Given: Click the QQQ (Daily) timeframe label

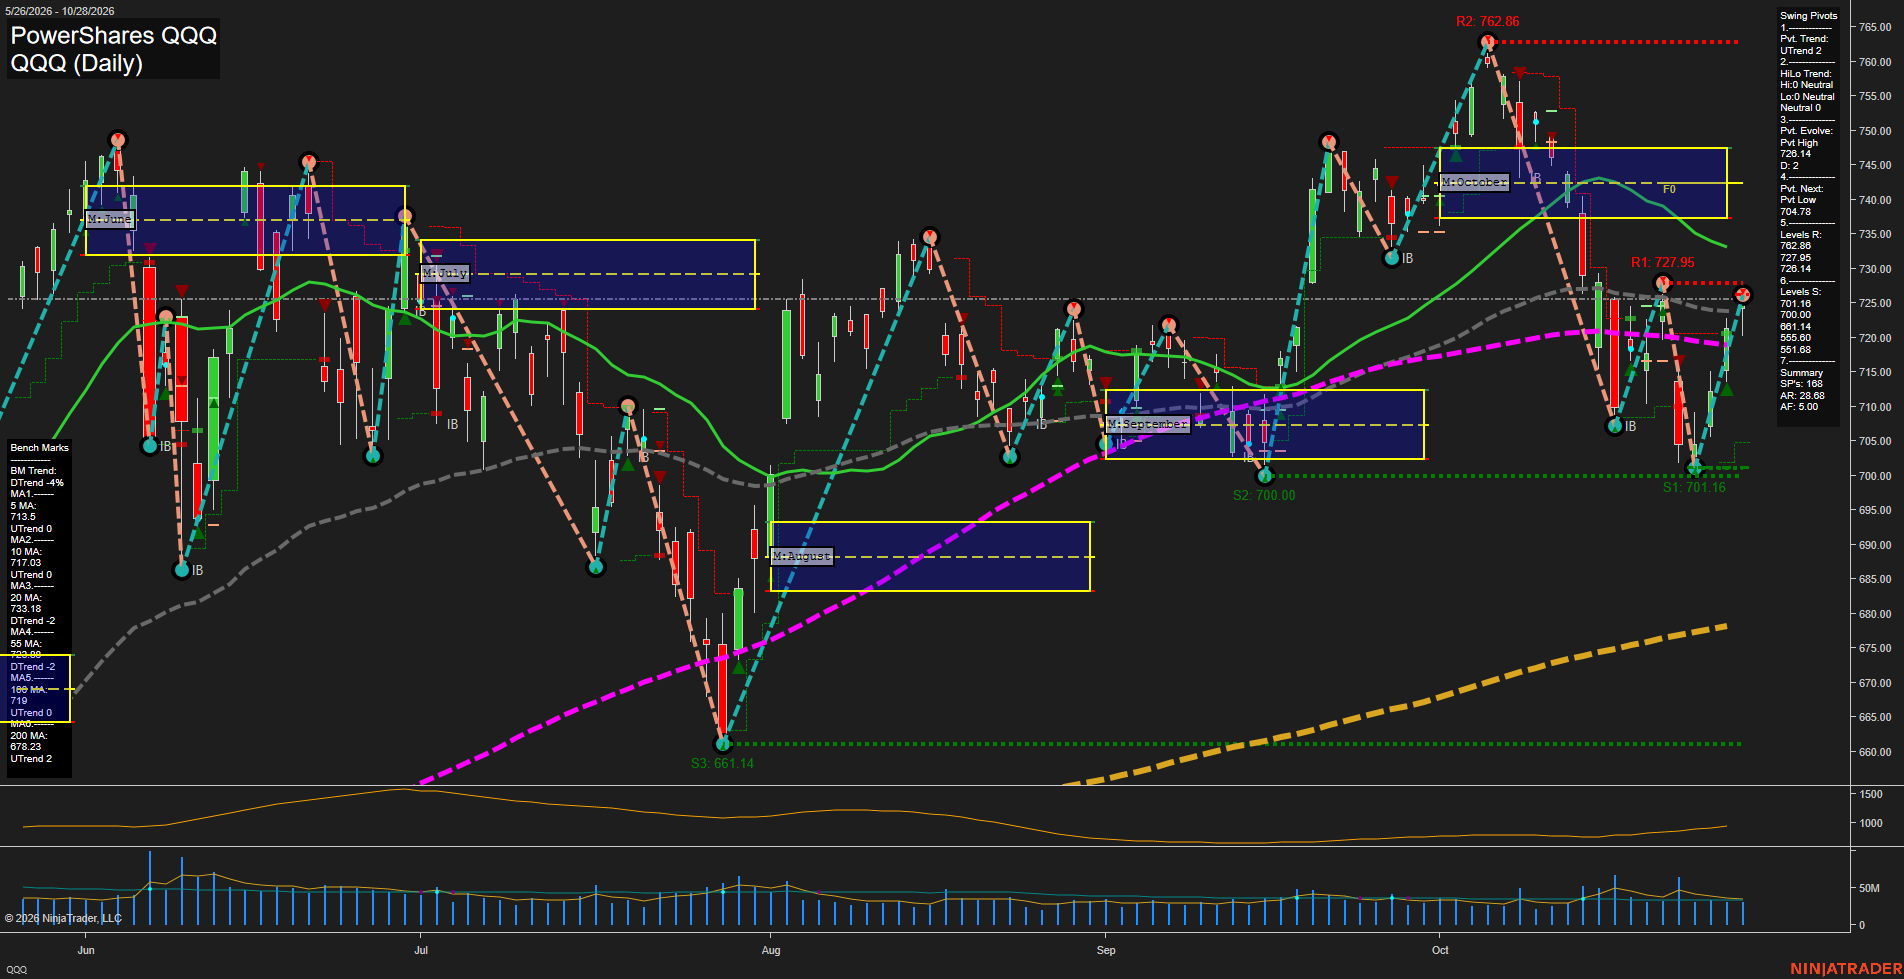Looking at the screenshot, I should pyautogui.click(x=77, y=63).
